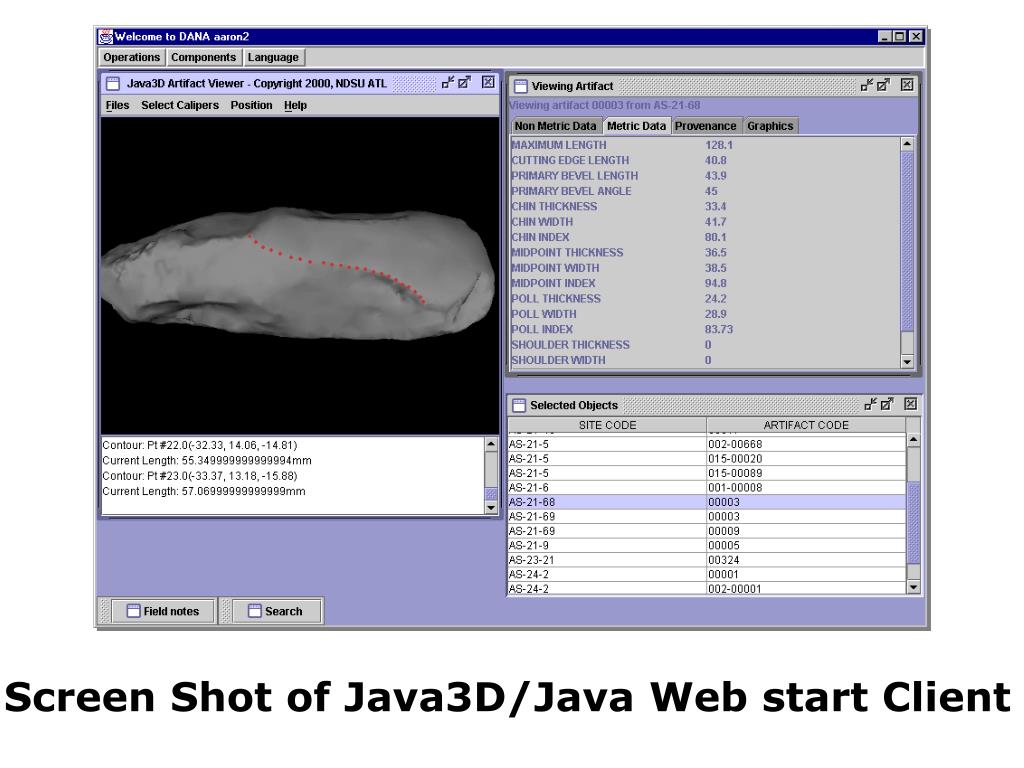Iconify the Viewing Artifact window
The width and height of the screenshot is (1024, 768).
tap(867, 85)
